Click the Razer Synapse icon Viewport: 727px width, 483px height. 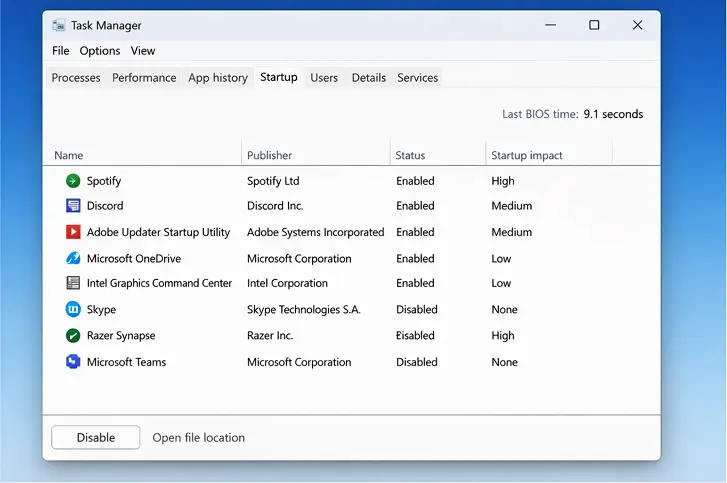pyautogui.click(x=73, y=335)
